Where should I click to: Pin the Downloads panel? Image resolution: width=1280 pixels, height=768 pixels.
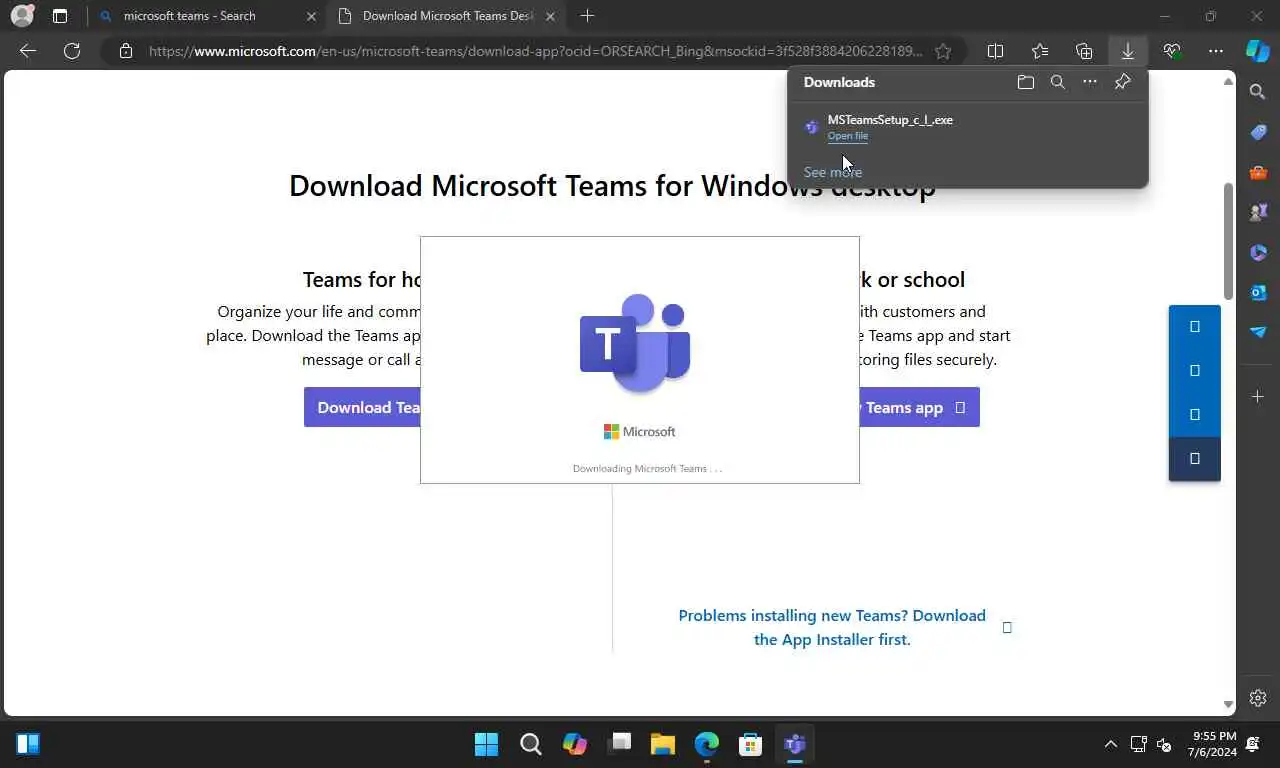pos(1123,82)
